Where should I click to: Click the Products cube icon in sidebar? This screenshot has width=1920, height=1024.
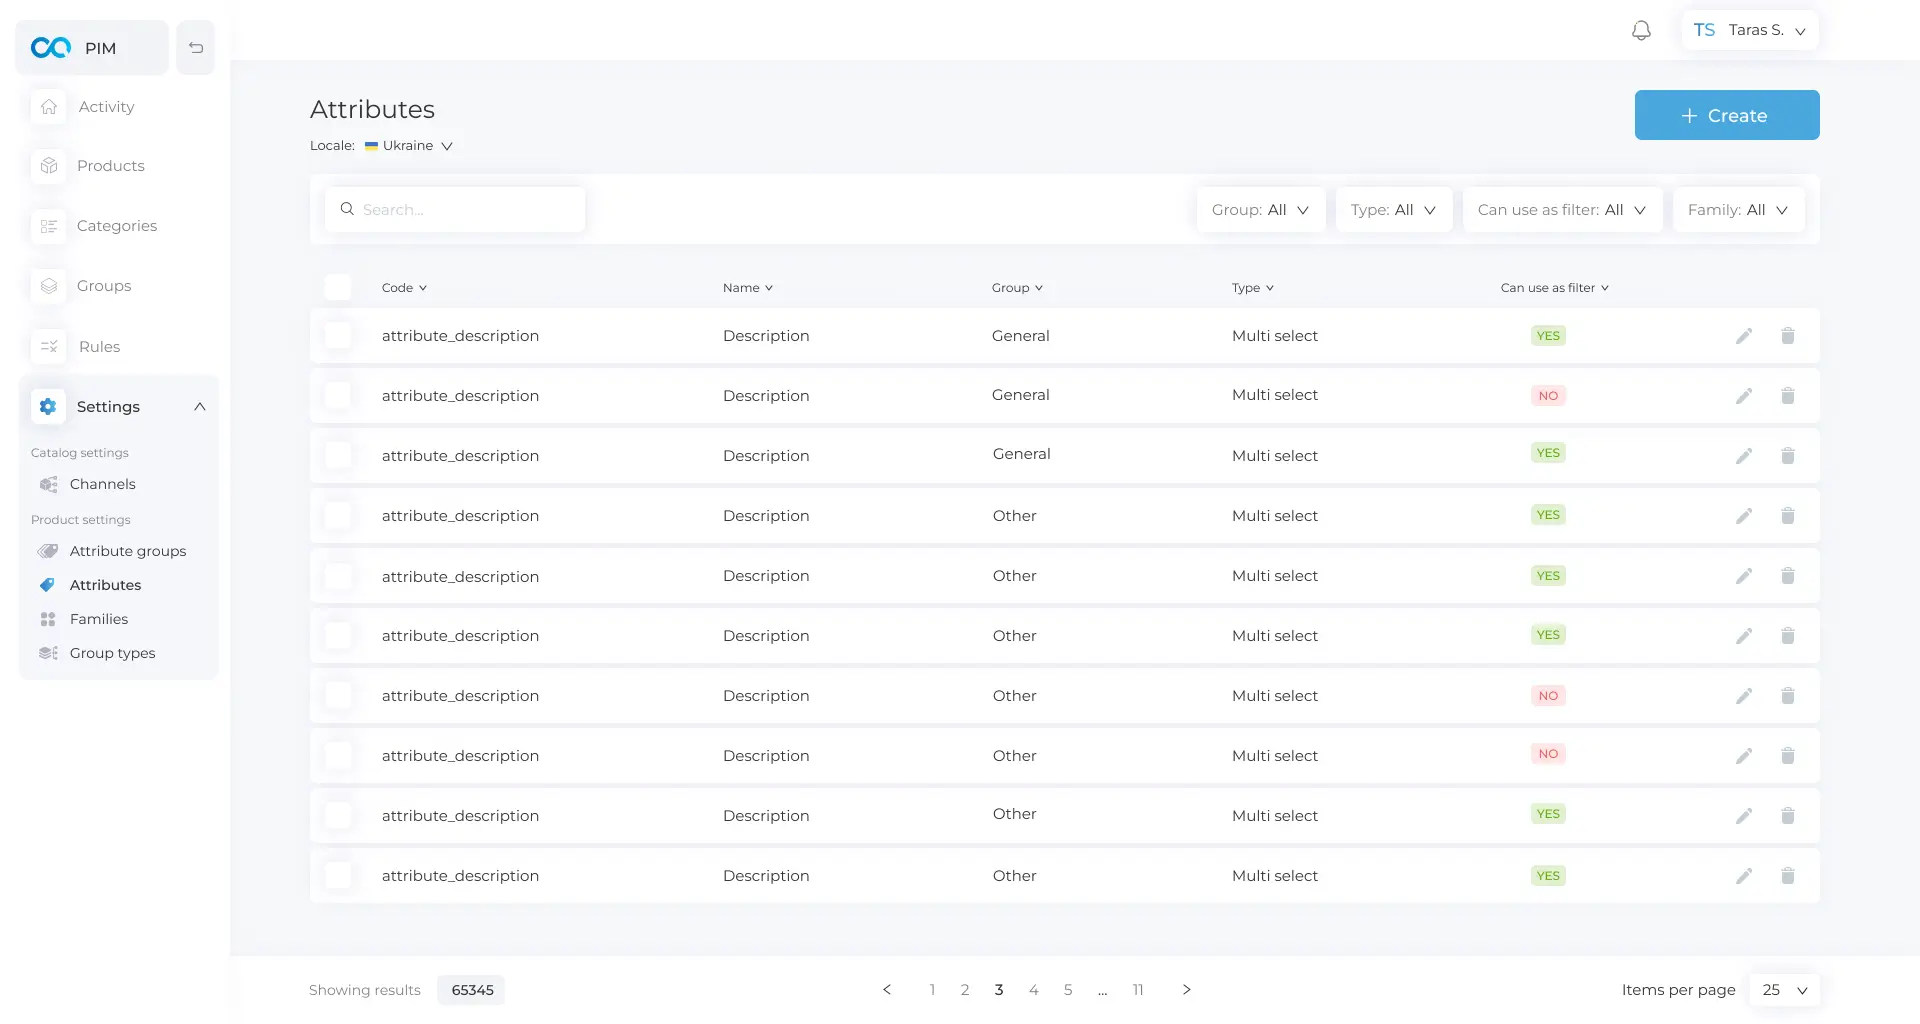point(49,166)
